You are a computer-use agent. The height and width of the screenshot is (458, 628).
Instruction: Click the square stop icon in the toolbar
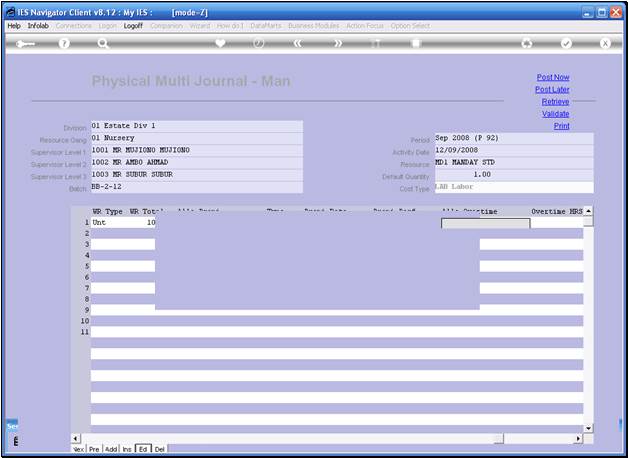click(416, 43)
